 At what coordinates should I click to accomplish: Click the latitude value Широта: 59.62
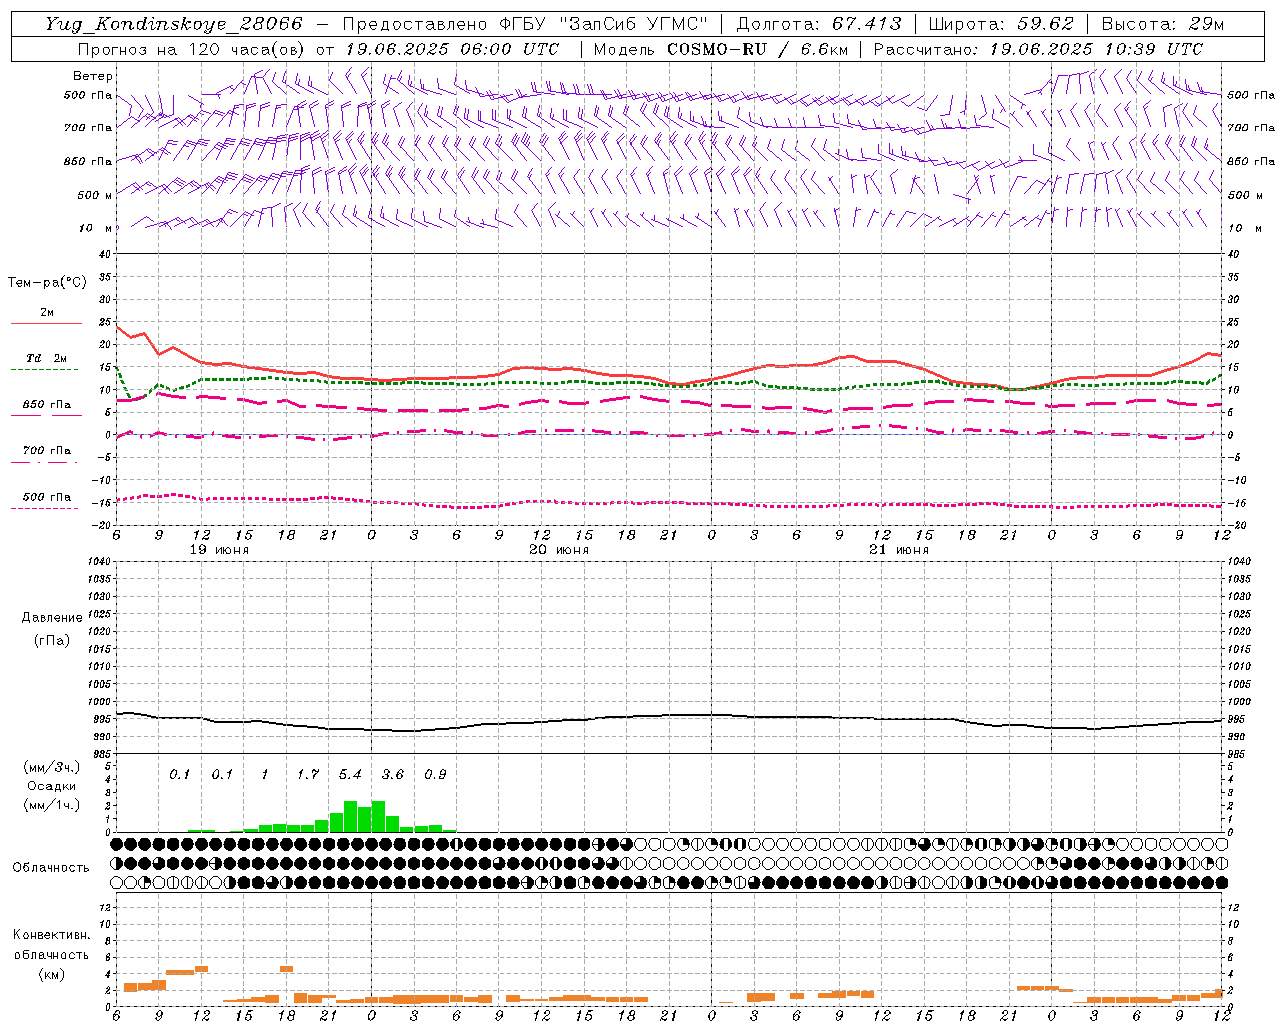tap(1001, 24)
